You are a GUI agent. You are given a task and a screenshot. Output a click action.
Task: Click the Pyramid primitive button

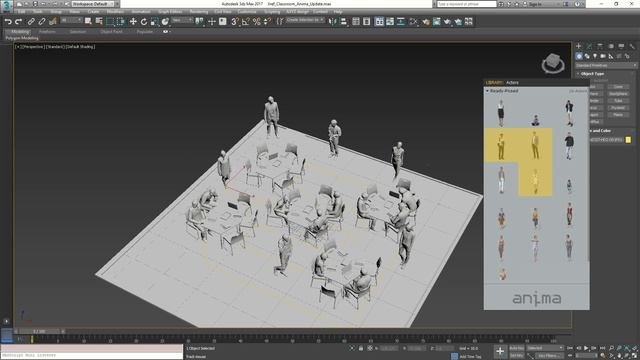click(618, 108)
